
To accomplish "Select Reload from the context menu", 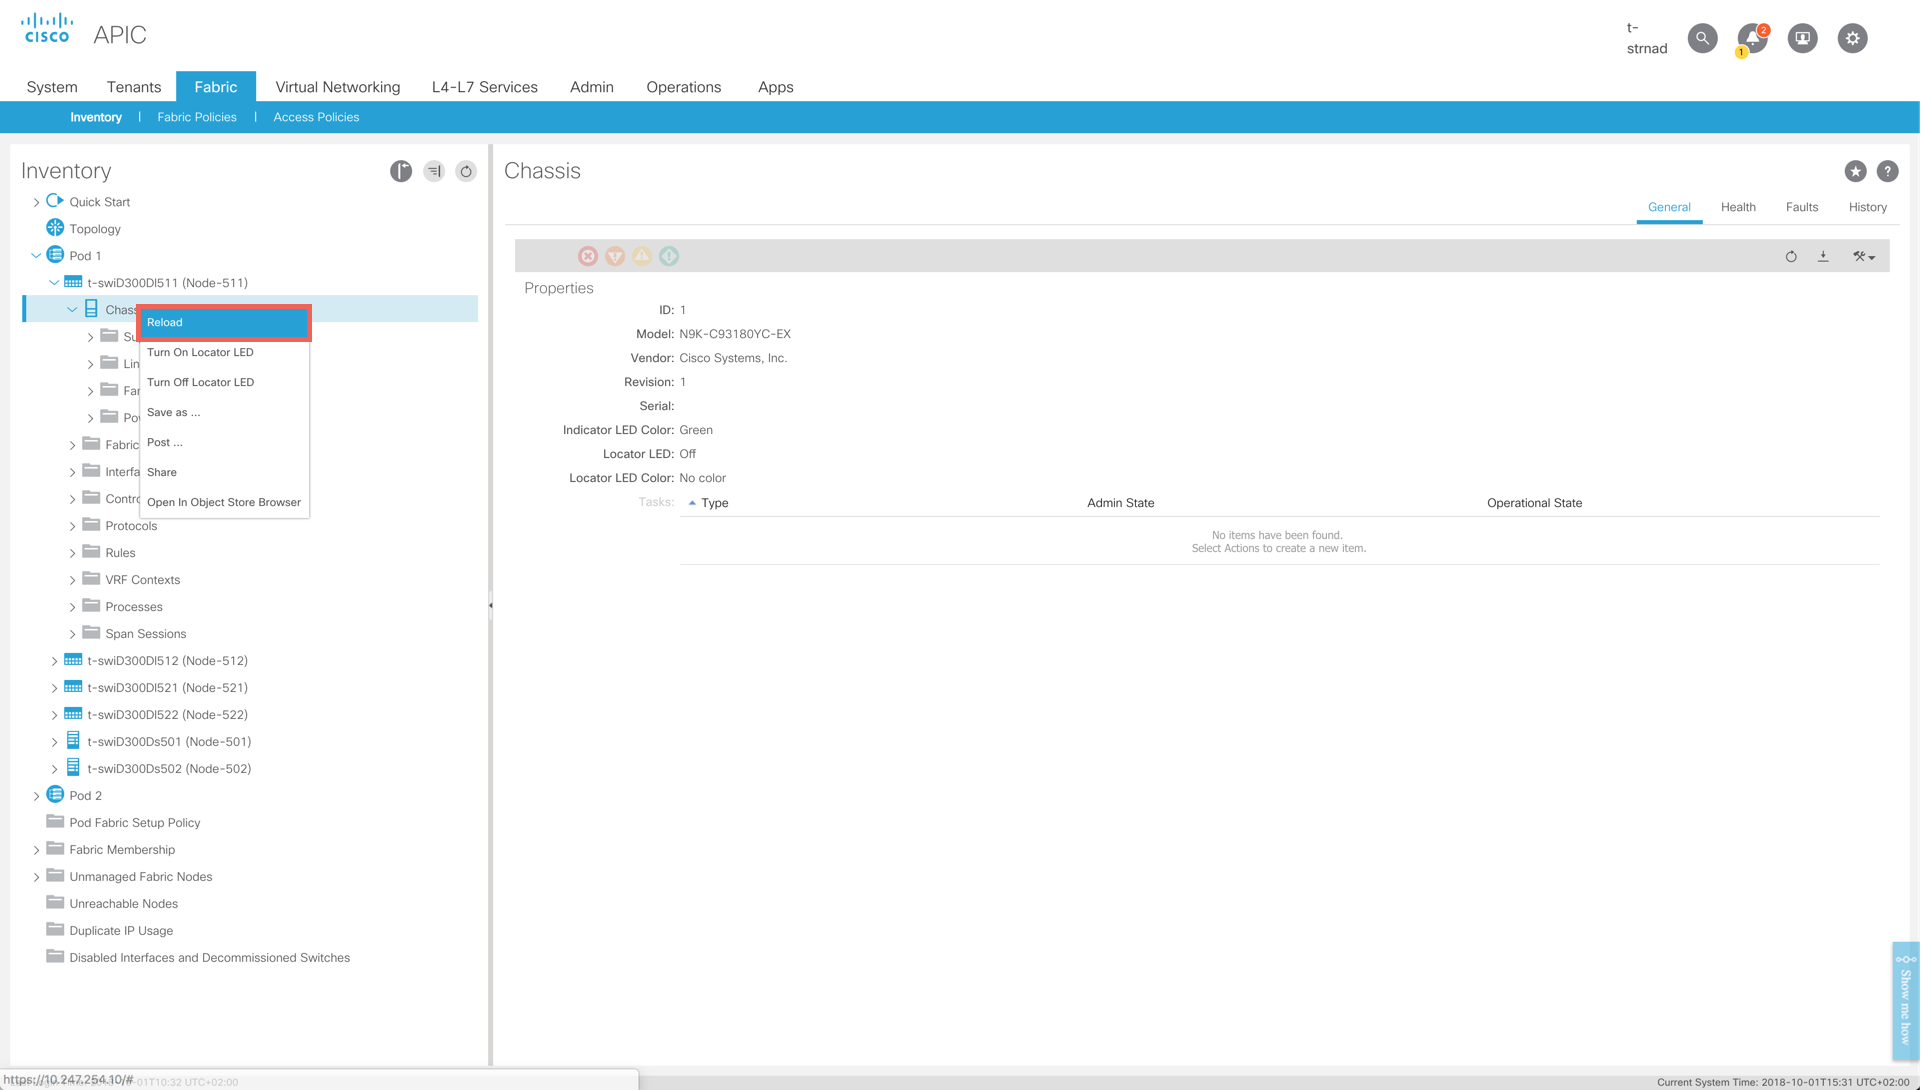I will 224,322.
